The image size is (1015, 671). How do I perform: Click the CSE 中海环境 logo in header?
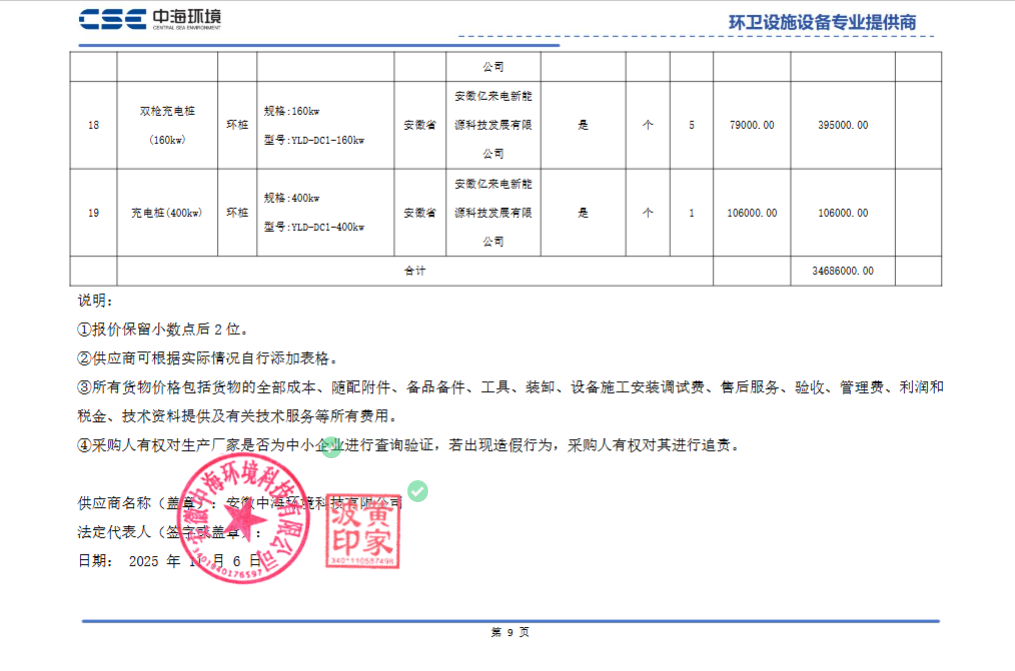click(x=150, y=21)
